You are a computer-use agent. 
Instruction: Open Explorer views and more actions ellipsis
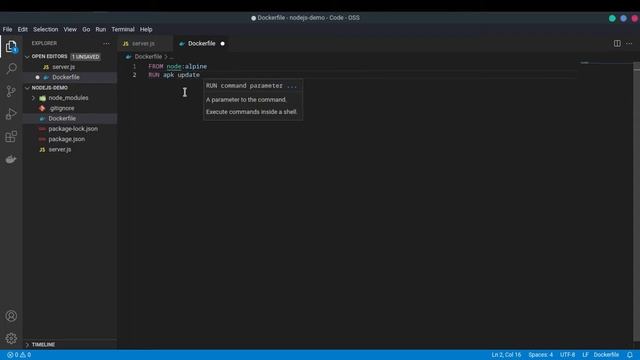coord(107,43)
